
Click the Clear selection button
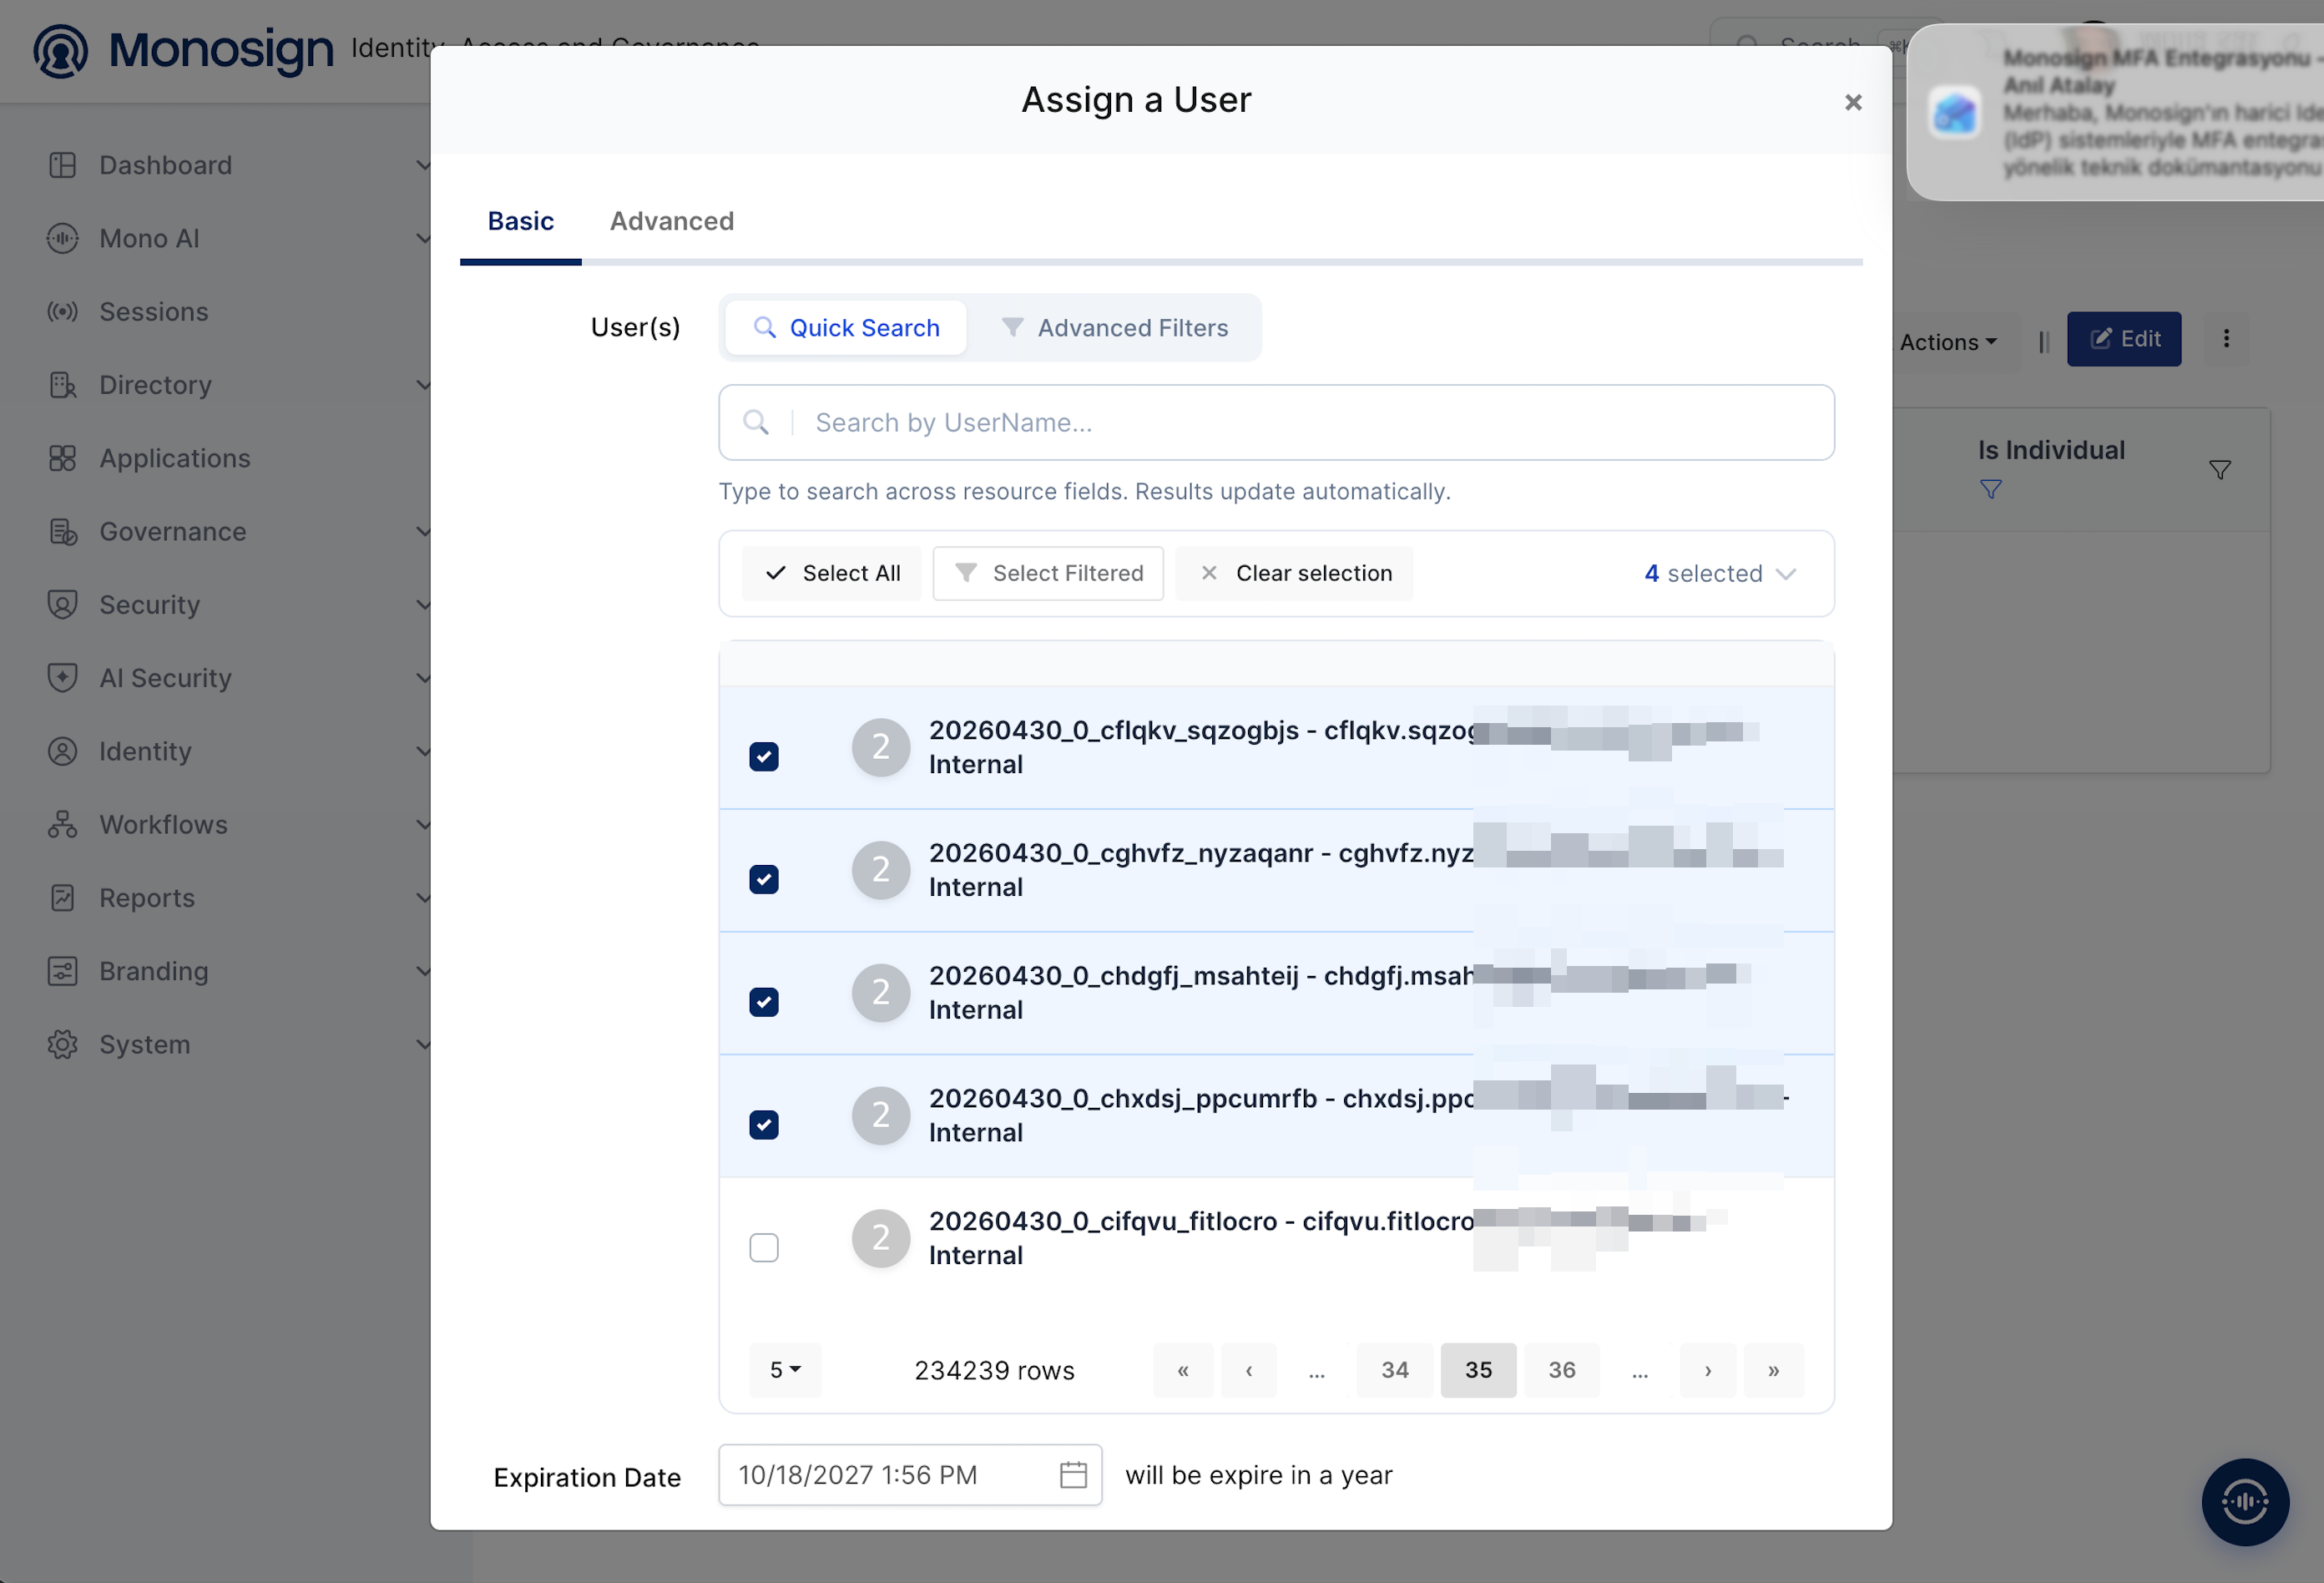(1295, 573)
